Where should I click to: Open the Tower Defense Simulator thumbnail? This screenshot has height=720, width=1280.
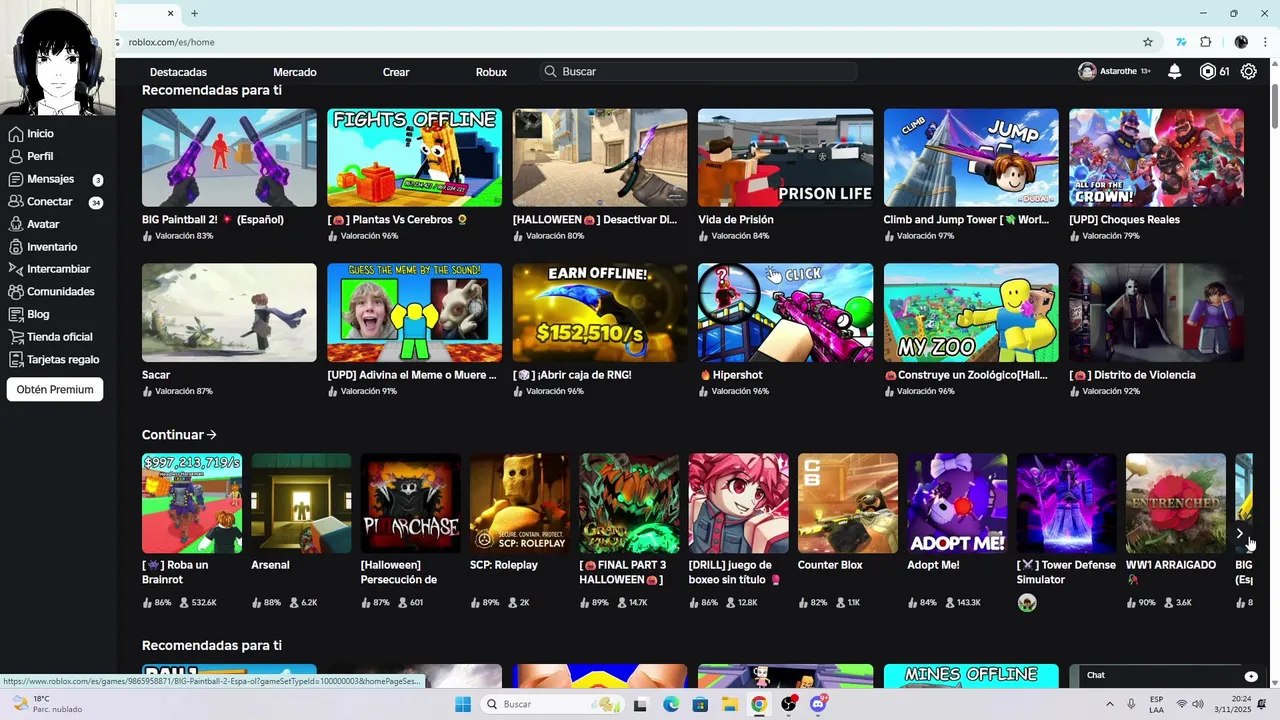click(x=1066, y=503)
